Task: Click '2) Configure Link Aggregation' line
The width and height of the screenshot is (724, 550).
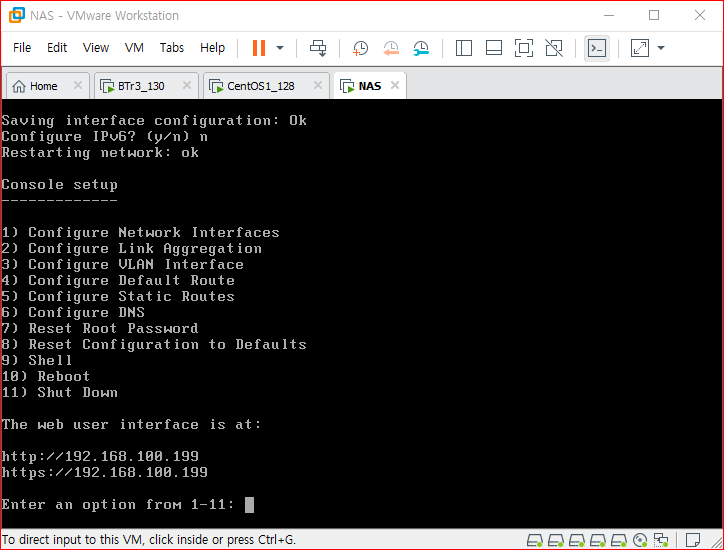Action: pyautogui.click(x=132, y=248)
